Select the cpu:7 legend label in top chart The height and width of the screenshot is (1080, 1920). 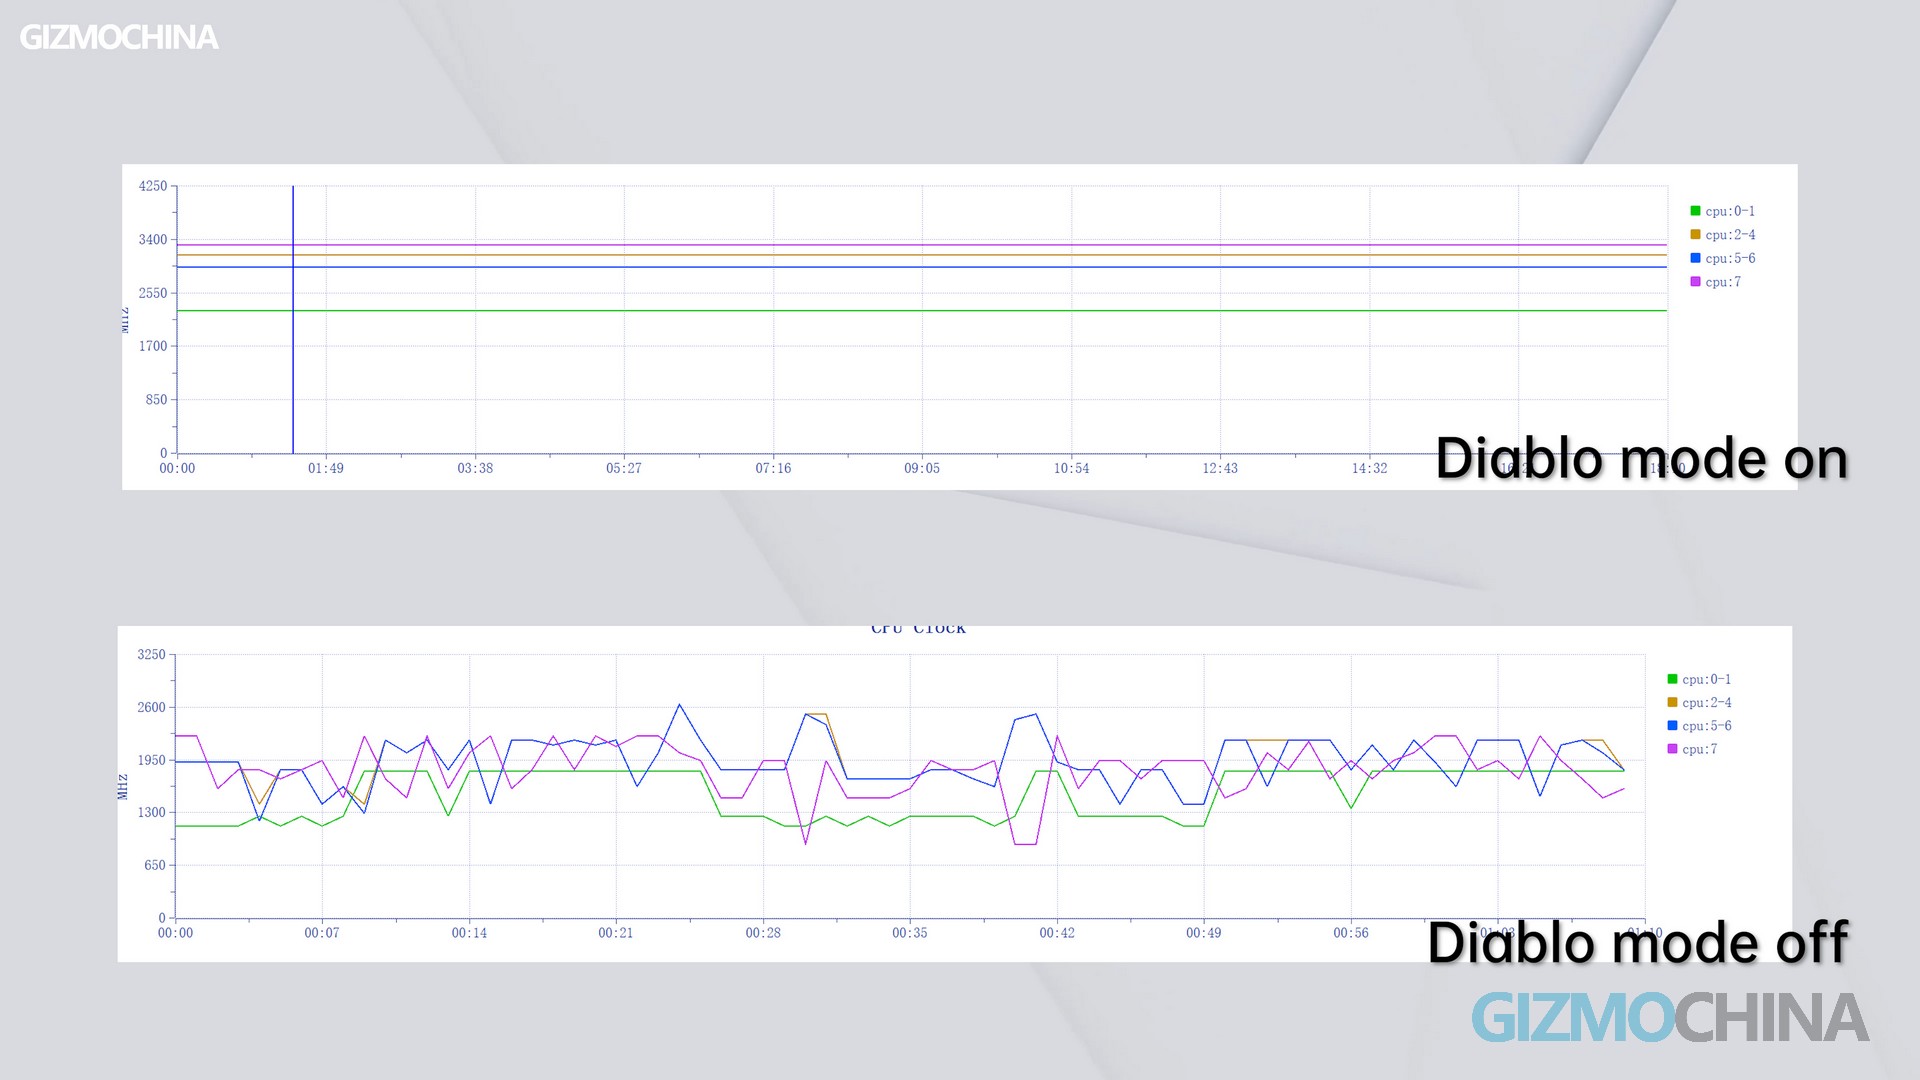click(1723, 282)
